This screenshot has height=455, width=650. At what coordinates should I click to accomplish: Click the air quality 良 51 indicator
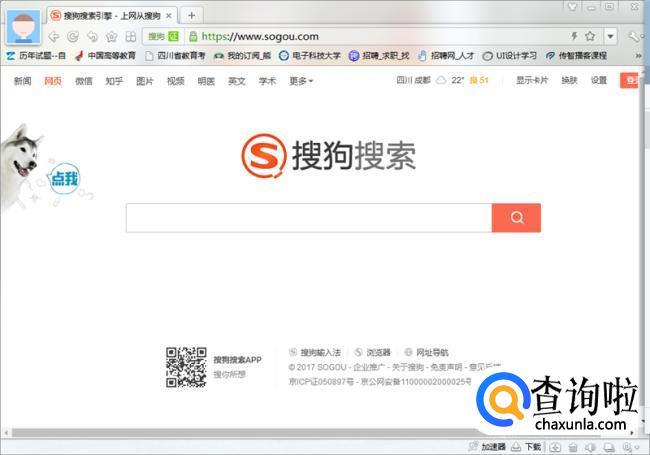[x=479, y=80]
